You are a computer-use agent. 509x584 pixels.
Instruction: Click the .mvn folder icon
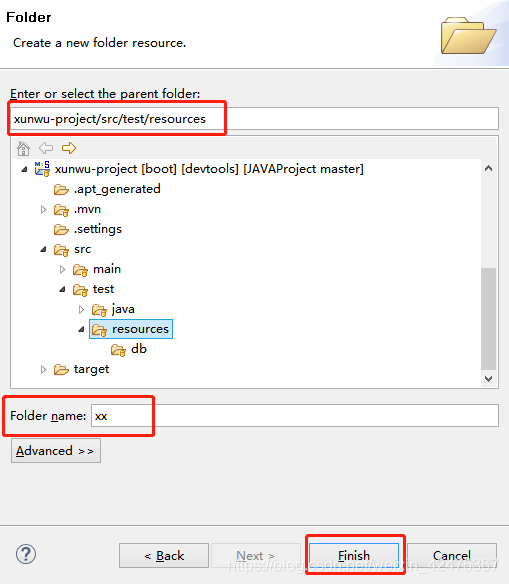coord(61,210)
